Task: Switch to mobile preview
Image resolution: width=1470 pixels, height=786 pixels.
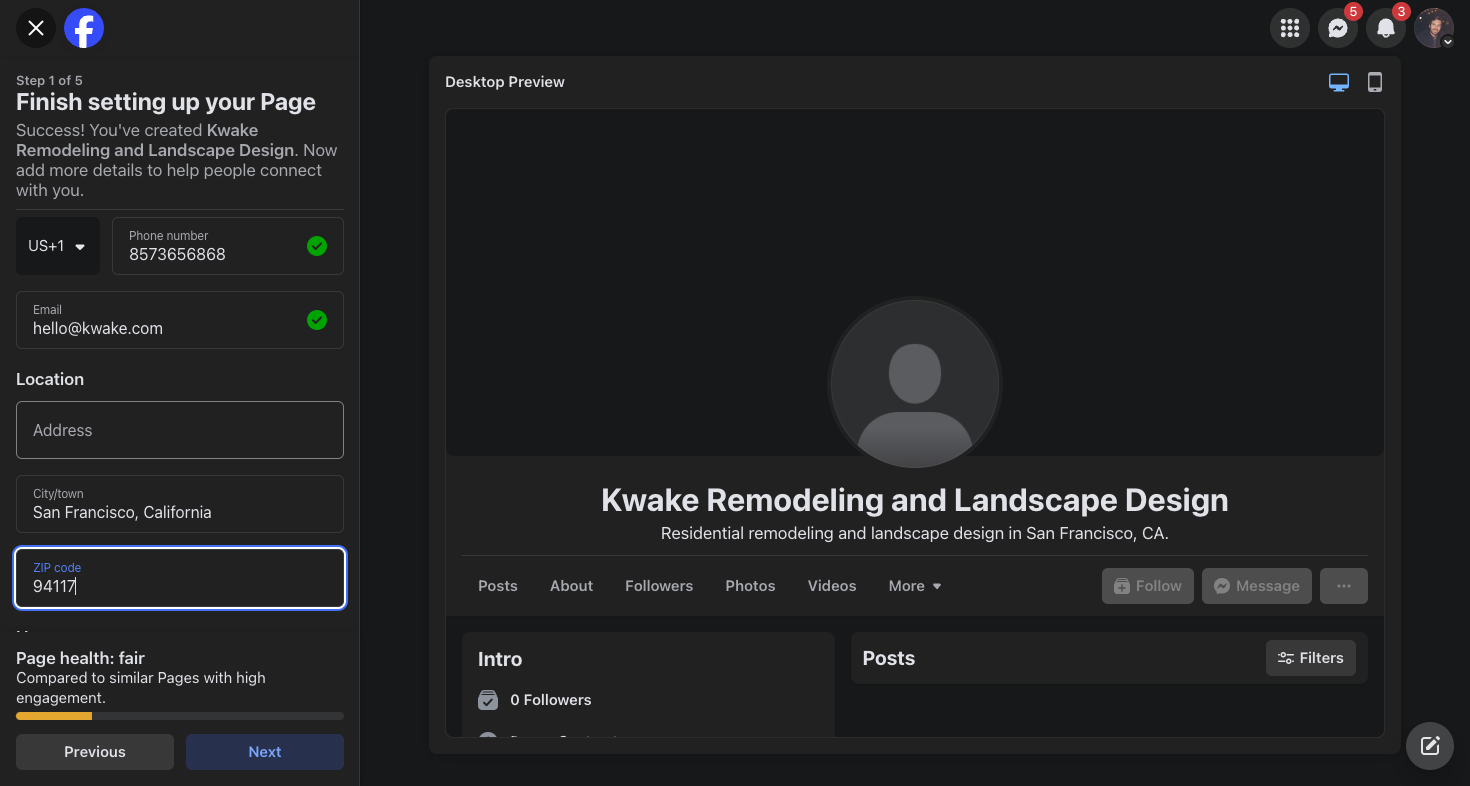Action: click(1375, 82)
